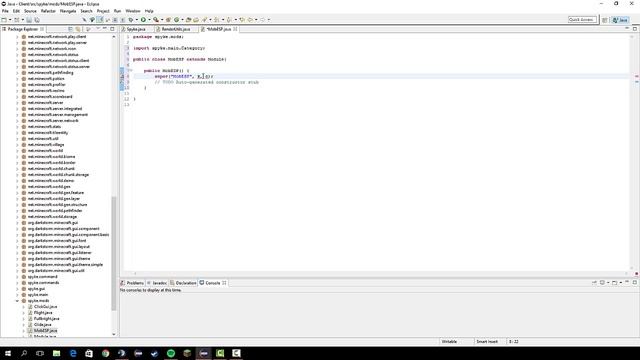
Task: Expand the spyke.commands package
Action: pyautogui.click(x=17, y=283)
